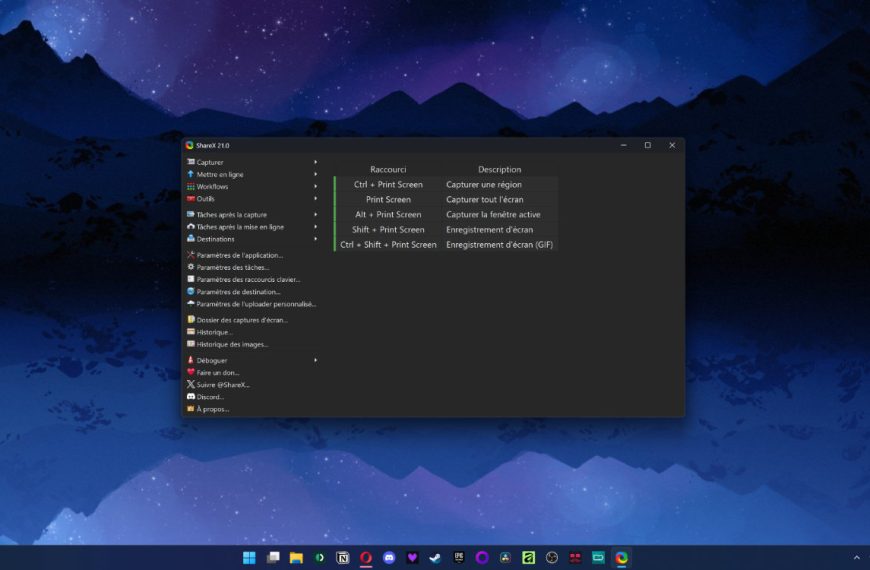Click the ShareX icon in the taskbar
The image size is (870, 570).
621,558
